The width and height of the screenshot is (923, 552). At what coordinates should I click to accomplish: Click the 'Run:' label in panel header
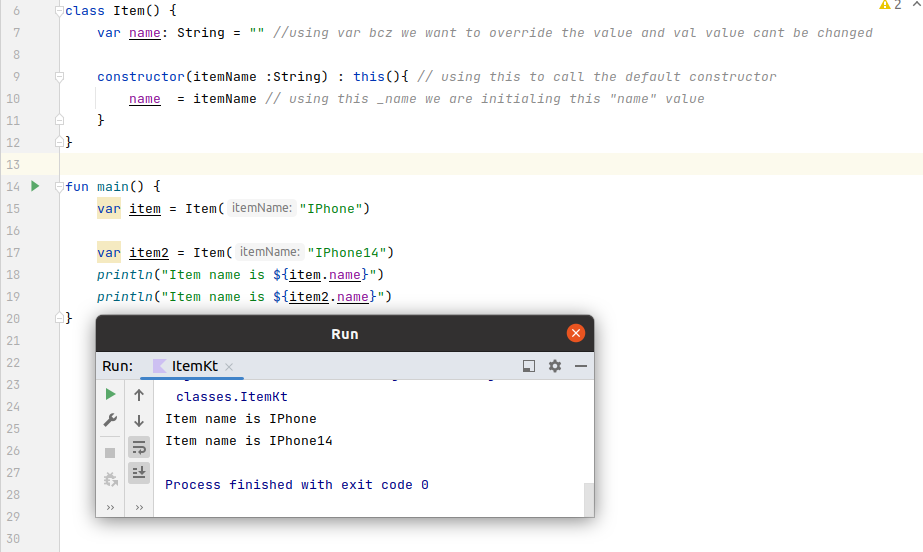(118, 366)
